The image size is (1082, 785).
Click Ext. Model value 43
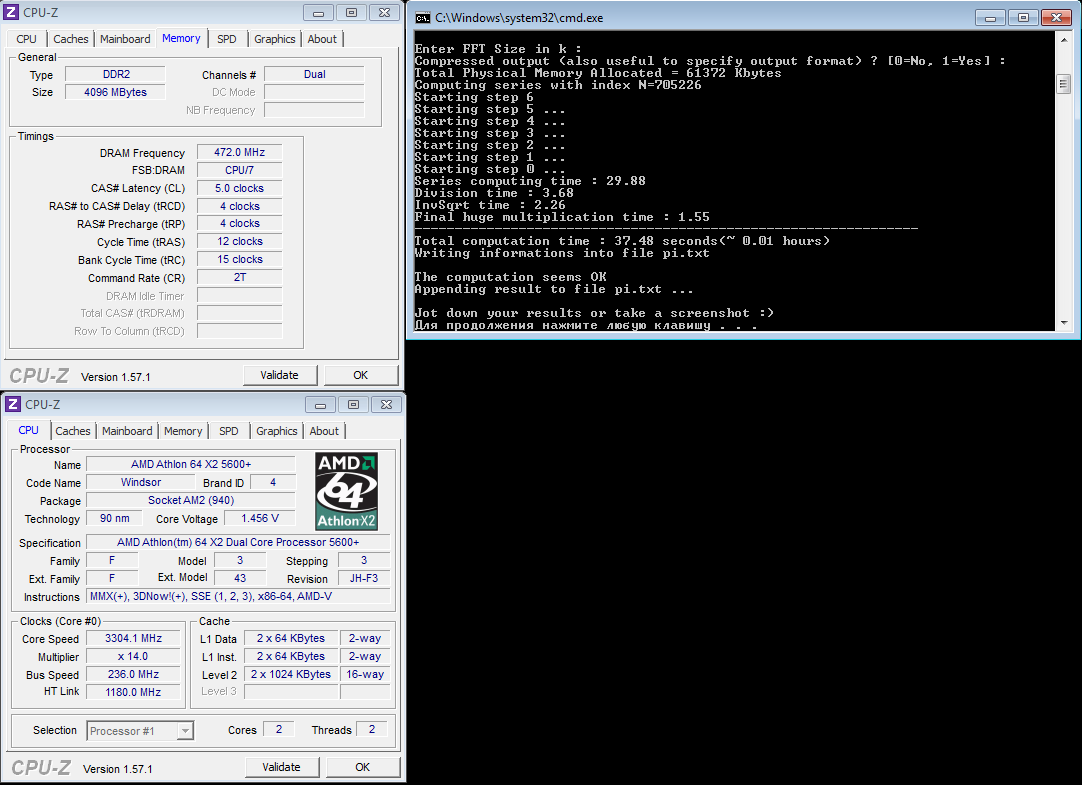[x=240, y=578]
